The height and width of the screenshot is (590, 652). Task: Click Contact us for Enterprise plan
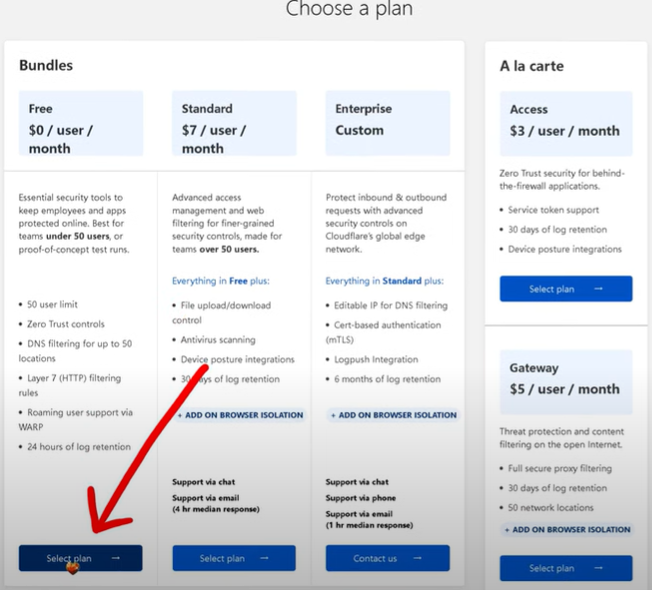[388, 558]
